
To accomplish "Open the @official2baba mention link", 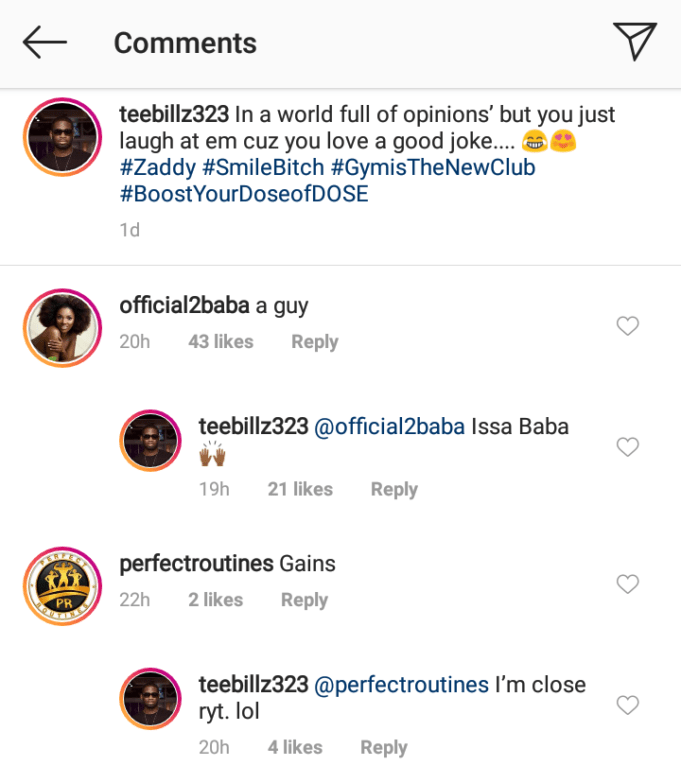I will pos(390,426).
